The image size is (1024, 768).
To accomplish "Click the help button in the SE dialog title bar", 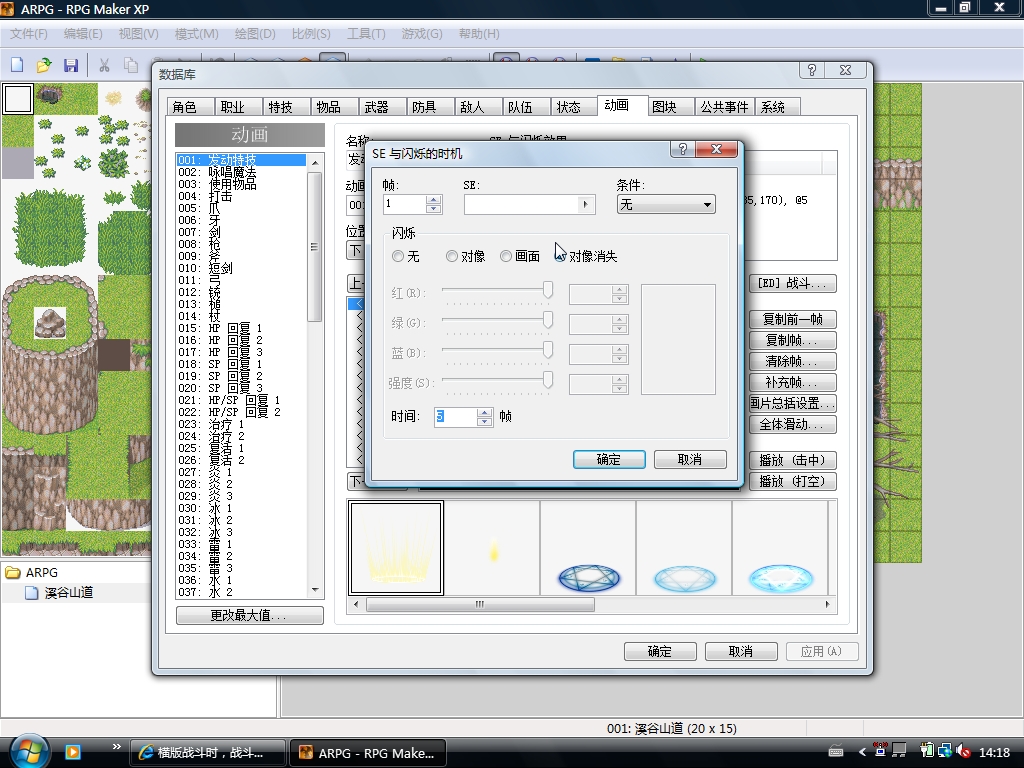I will (682, 150).
